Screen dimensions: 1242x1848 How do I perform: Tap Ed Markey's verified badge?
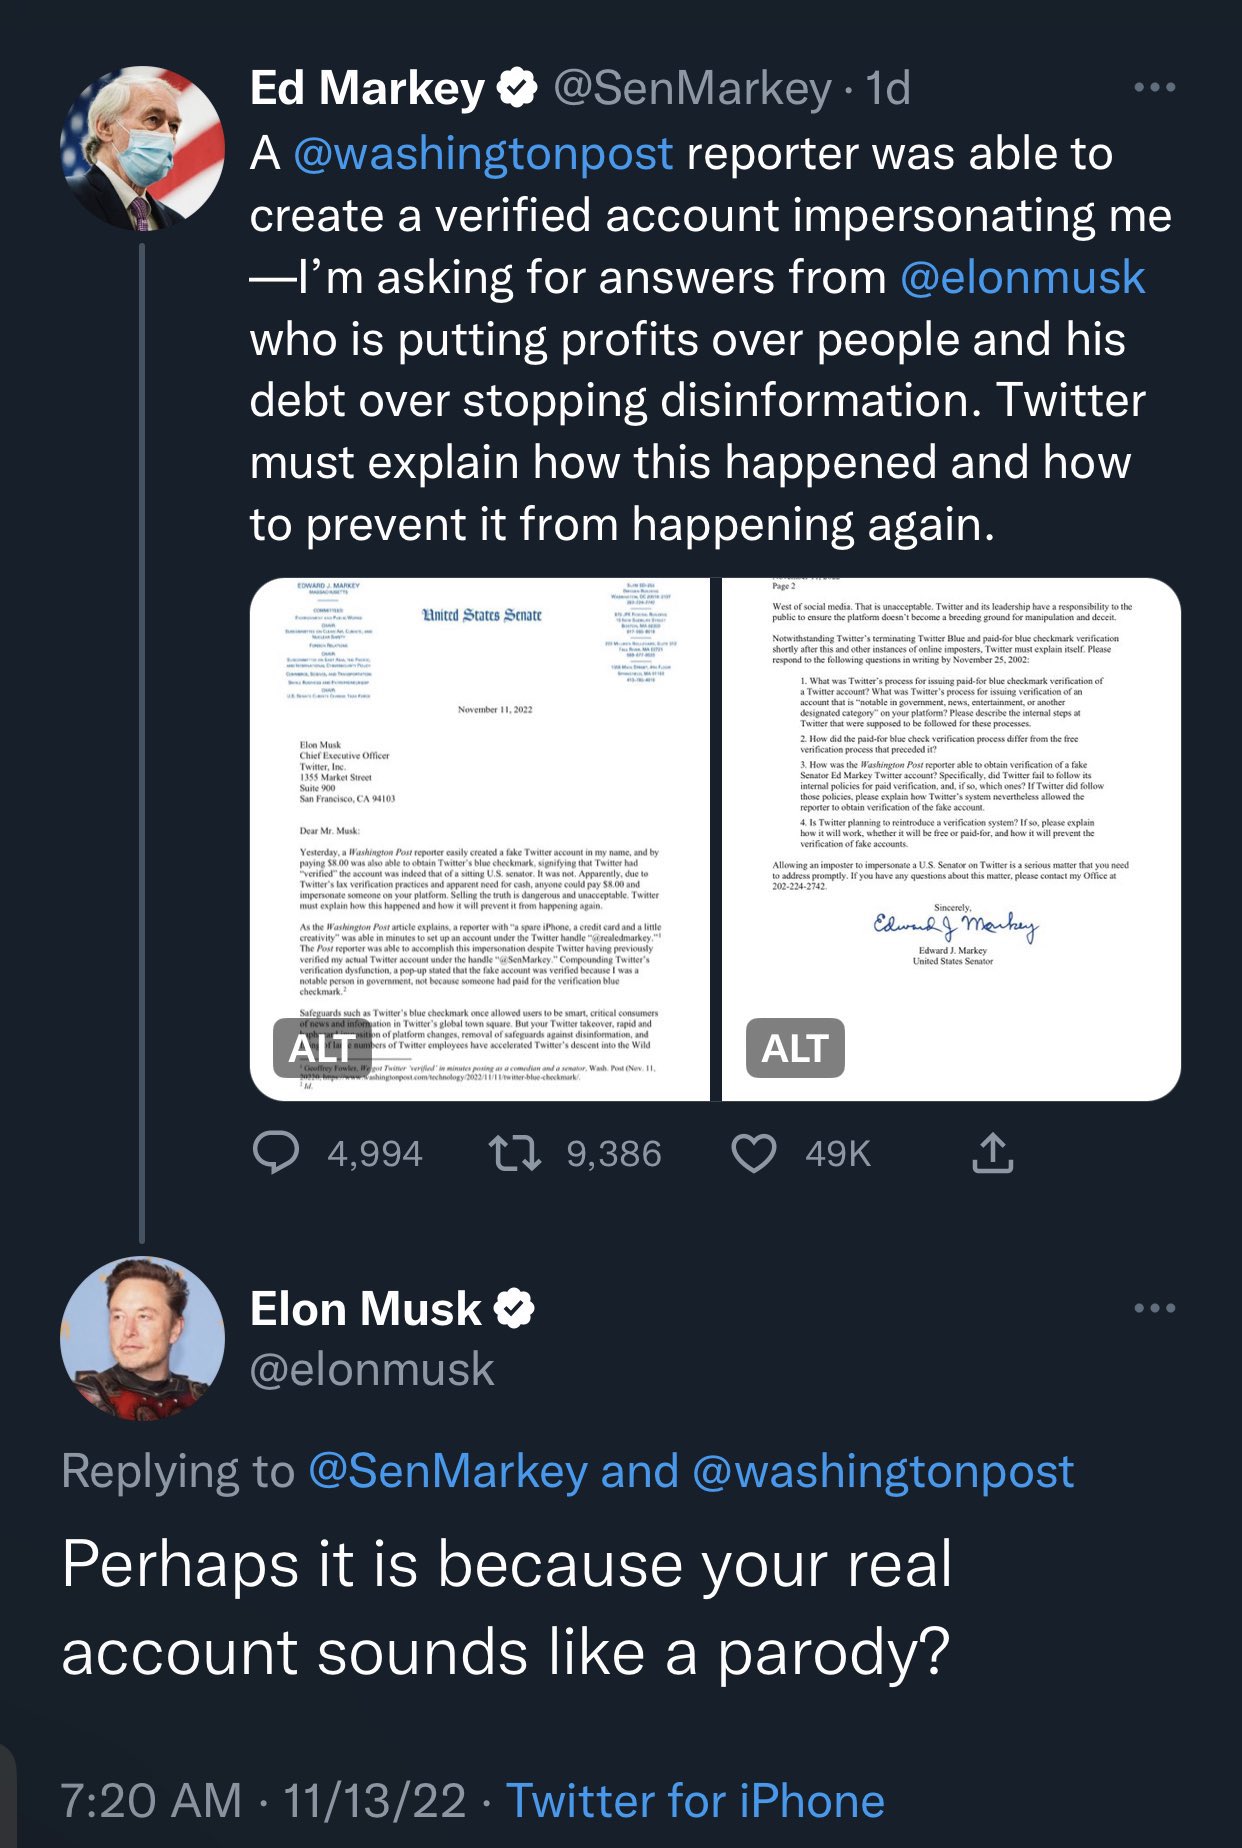517,88
